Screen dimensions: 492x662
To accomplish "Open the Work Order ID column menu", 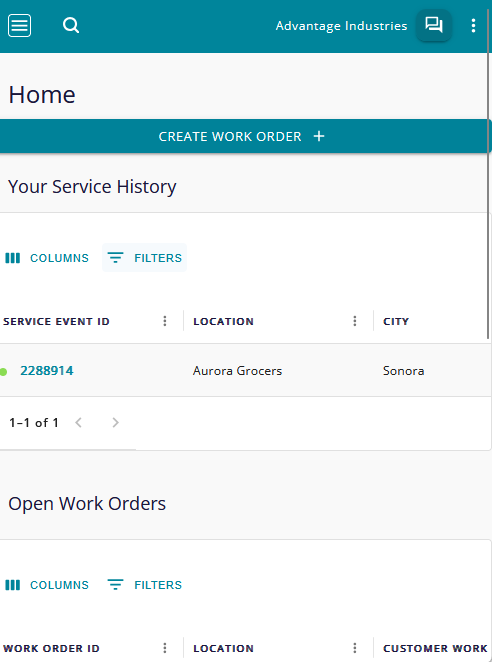I will tap(165, 648).
